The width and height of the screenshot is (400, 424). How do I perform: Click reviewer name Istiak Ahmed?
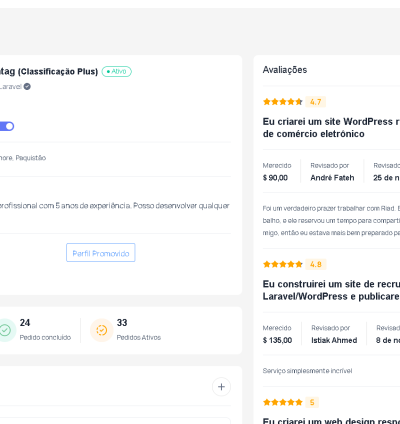tap(334, 340)
